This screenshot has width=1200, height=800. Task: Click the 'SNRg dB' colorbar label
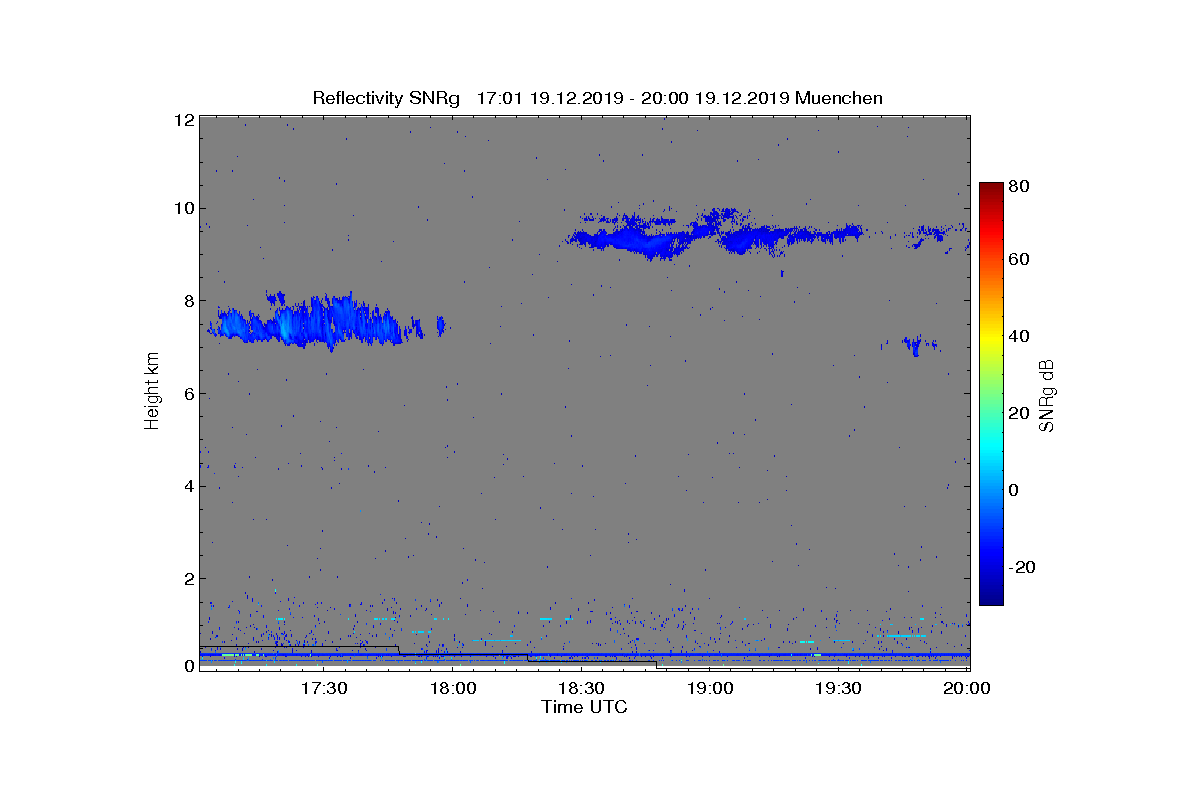pyautogui.click(x=1046, y=396)
